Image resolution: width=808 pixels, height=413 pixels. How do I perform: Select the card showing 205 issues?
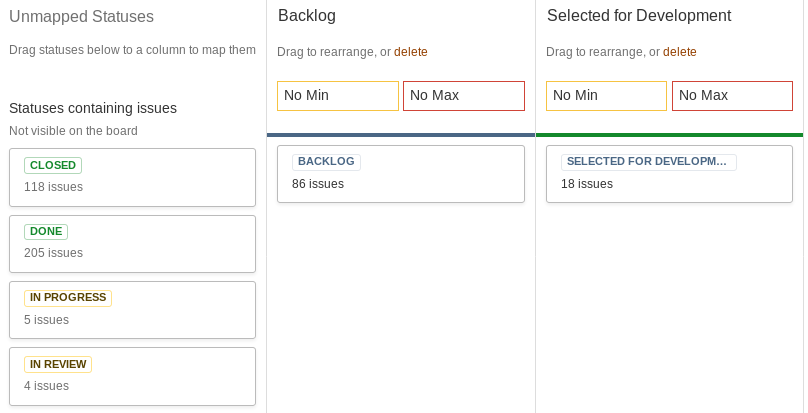point(132,244)
